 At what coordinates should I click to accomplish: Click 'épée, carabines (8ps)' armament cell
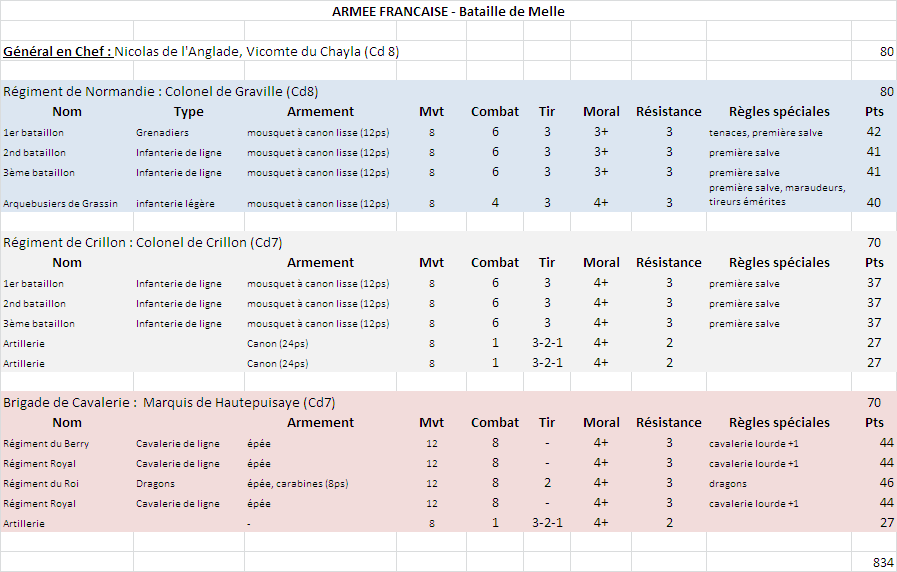(x=297, y=484)
